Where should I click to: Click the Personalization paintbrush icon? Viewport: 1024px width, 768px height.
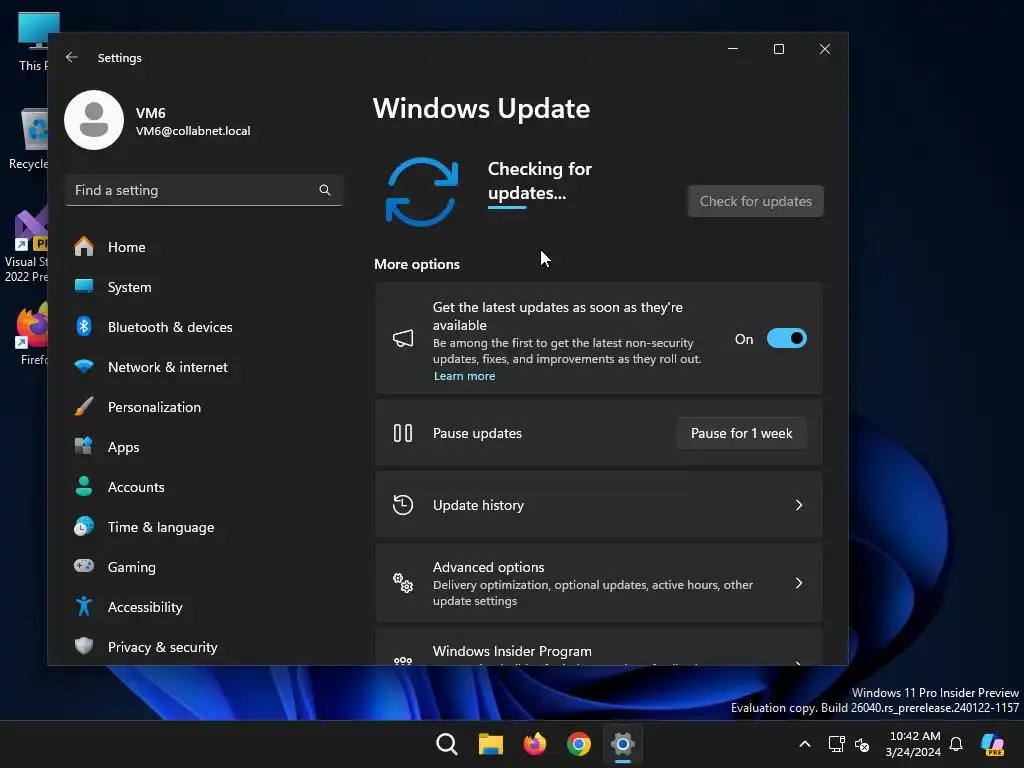(x=84, y=407)
